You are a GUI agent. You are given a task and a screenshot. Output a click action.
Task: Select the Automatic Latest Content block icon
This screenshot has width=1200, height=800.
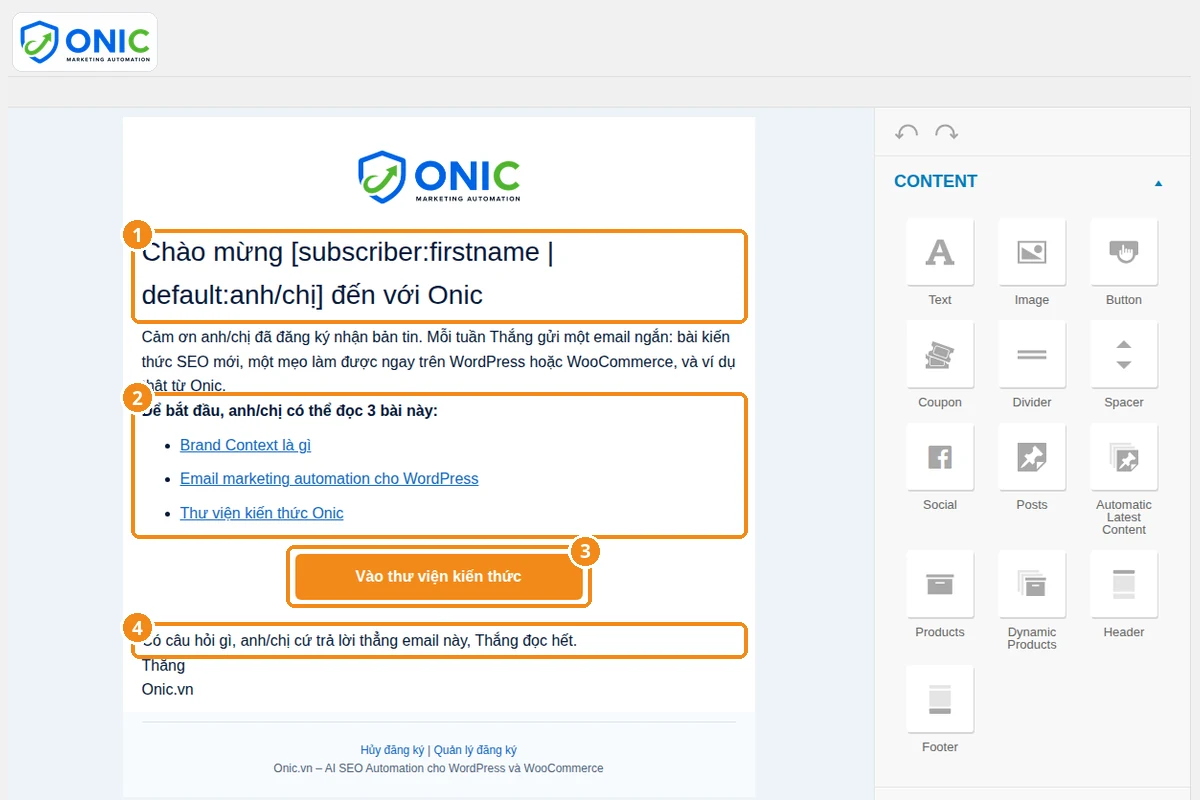[x=1124, y=457]
